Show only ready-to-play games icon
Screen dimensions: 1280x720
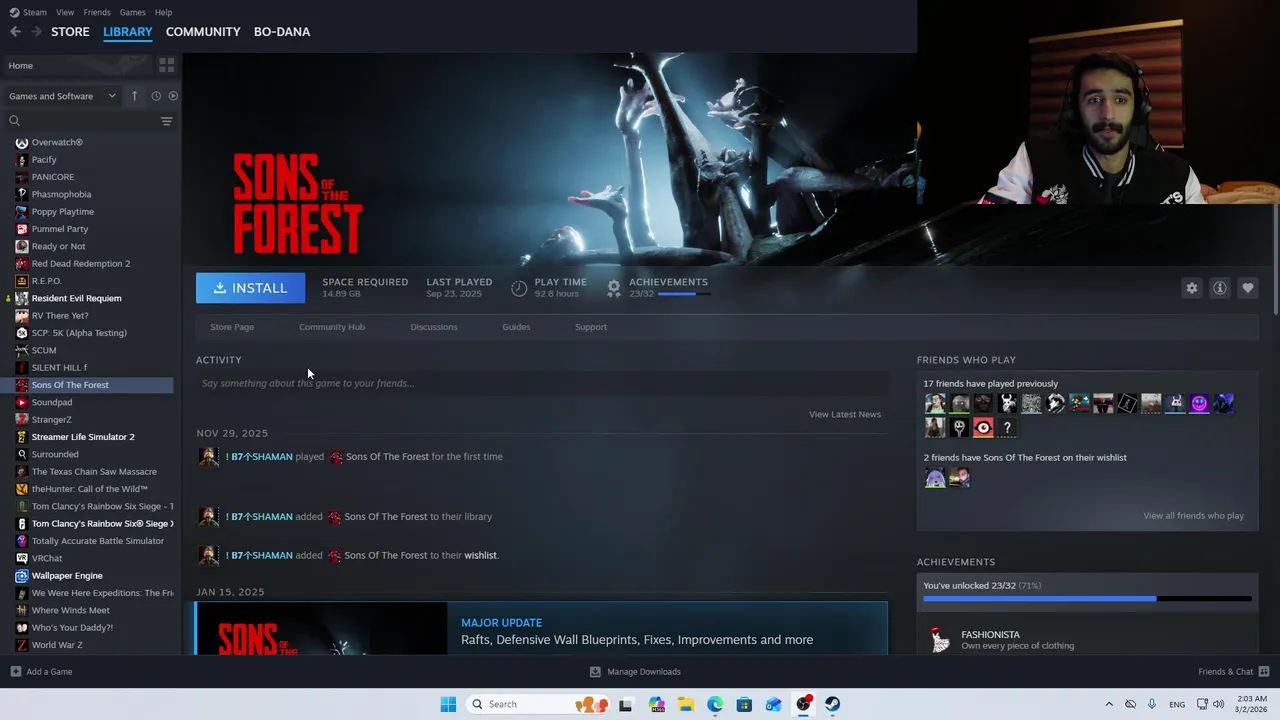(x=173, y=96)
